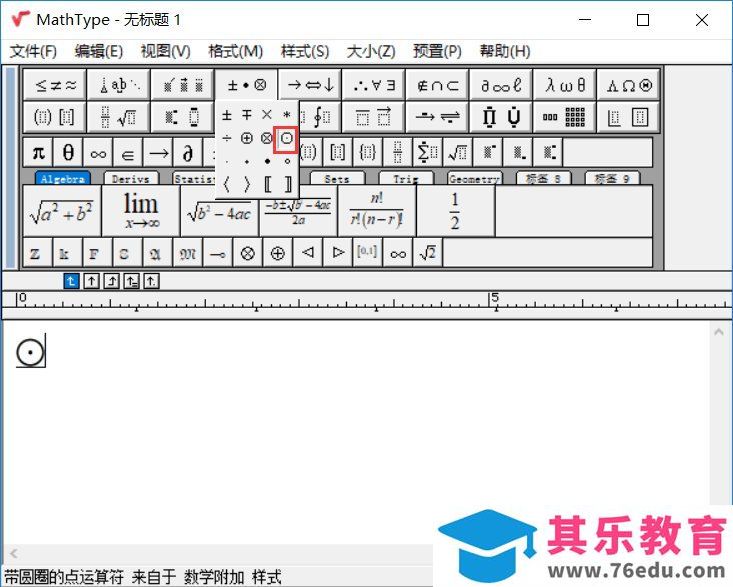Insert left angle bracket ⟨ from popup

tap(227, 185)
